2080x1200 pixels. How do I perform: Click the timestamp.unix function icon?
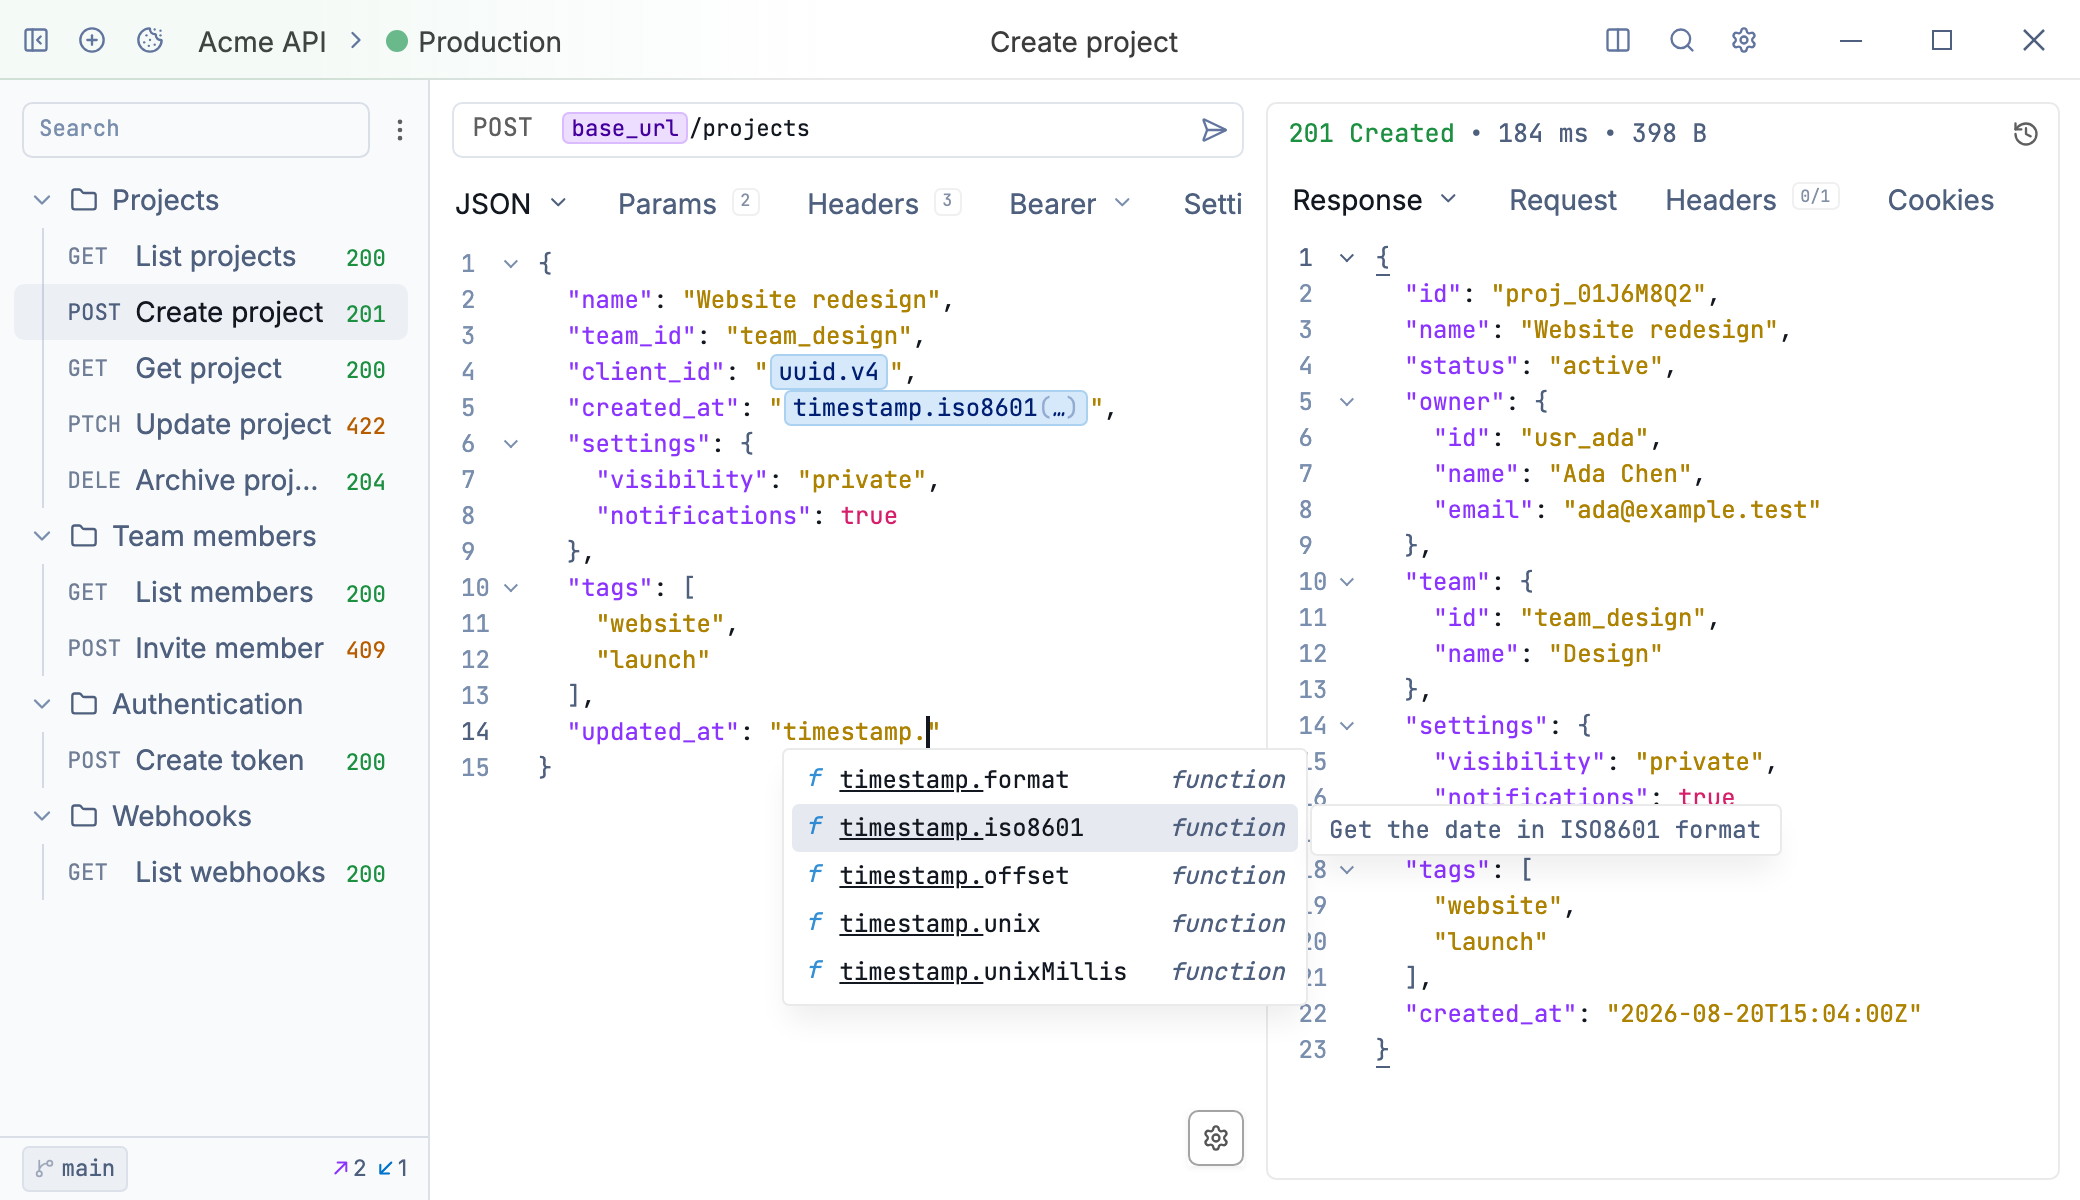(816, 923)
